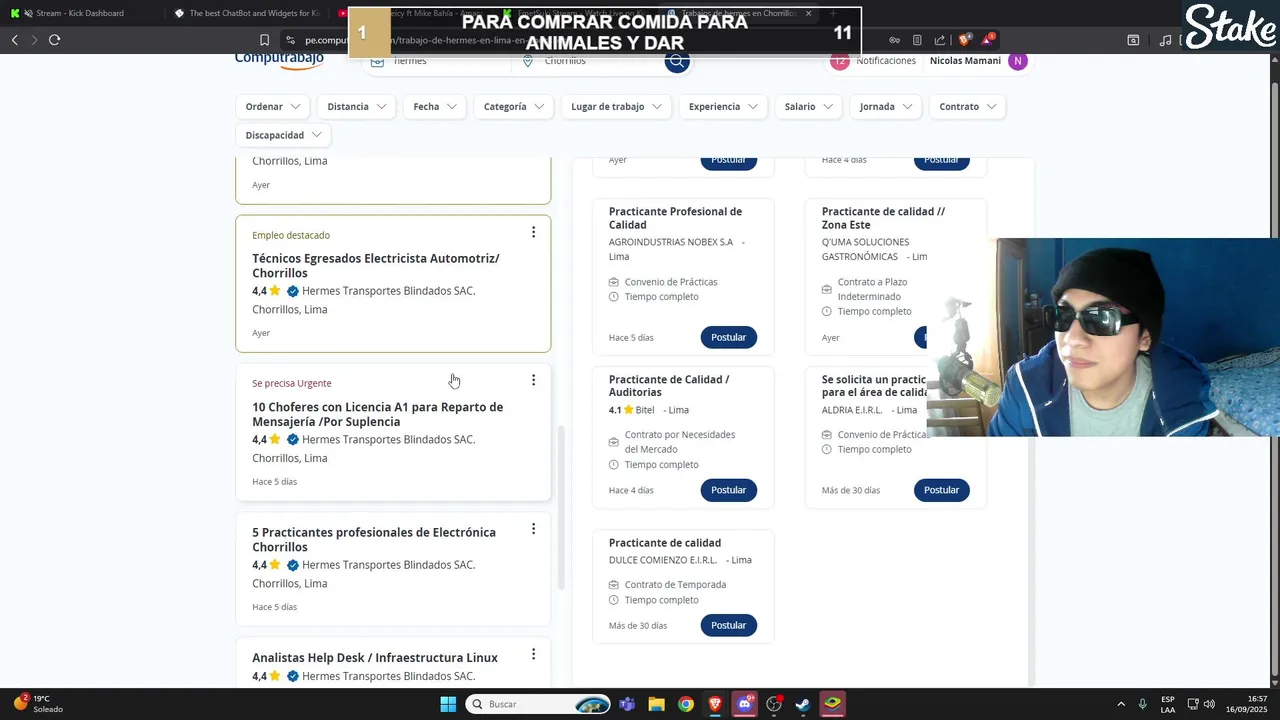This screenshot has width=1280, height=720.
Task: Open Practicante de calidad // Zona Este listing
Action: coord(883,218)
